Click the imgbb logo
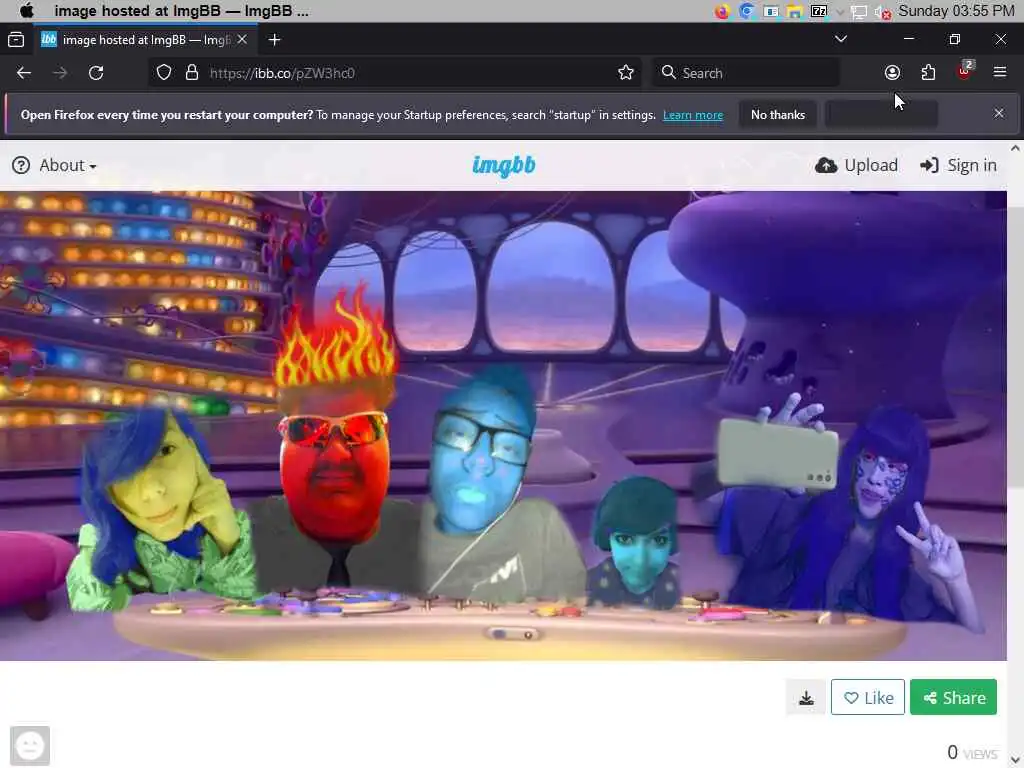The image size is (1024, 768). tap(504, 165)
